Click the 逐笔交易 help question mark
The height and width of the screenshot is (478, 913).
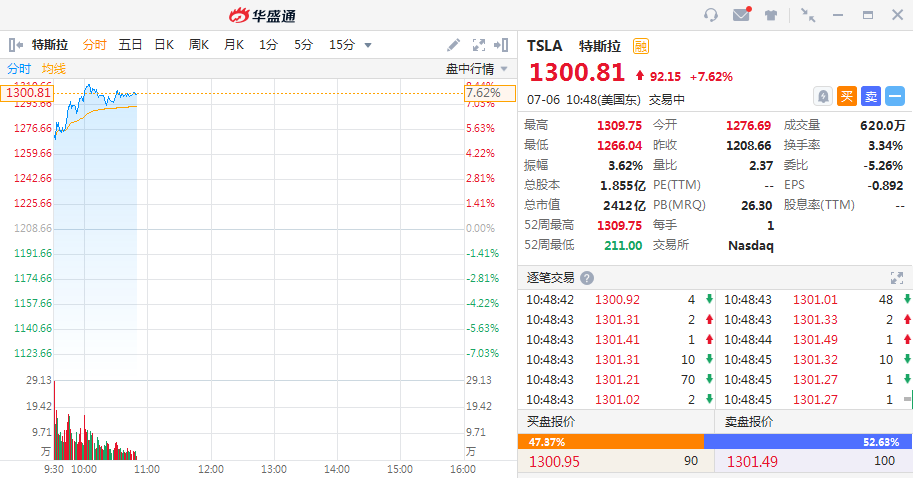pos(587,278)
